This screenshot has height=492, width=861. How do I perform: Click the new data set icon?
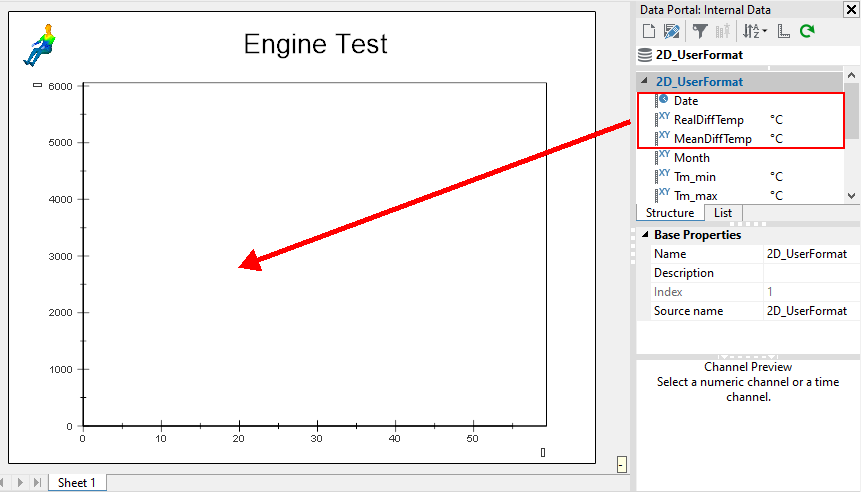648,32
